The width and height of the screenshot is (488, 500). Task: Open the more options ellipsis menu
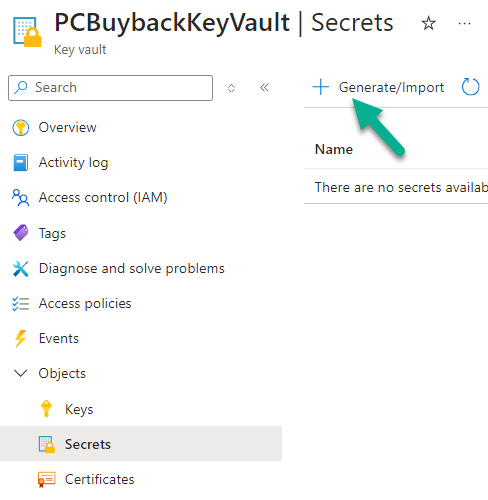pyautogui.click(x=464, y=24)
